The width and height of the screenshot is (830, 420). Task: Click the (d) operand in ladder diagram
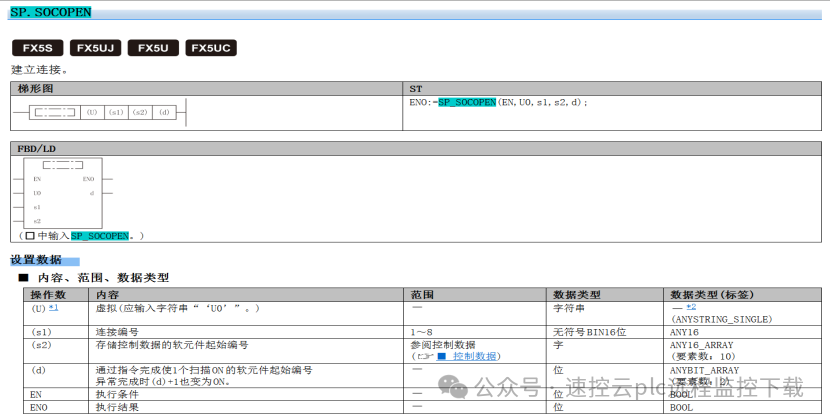[165, 112]
